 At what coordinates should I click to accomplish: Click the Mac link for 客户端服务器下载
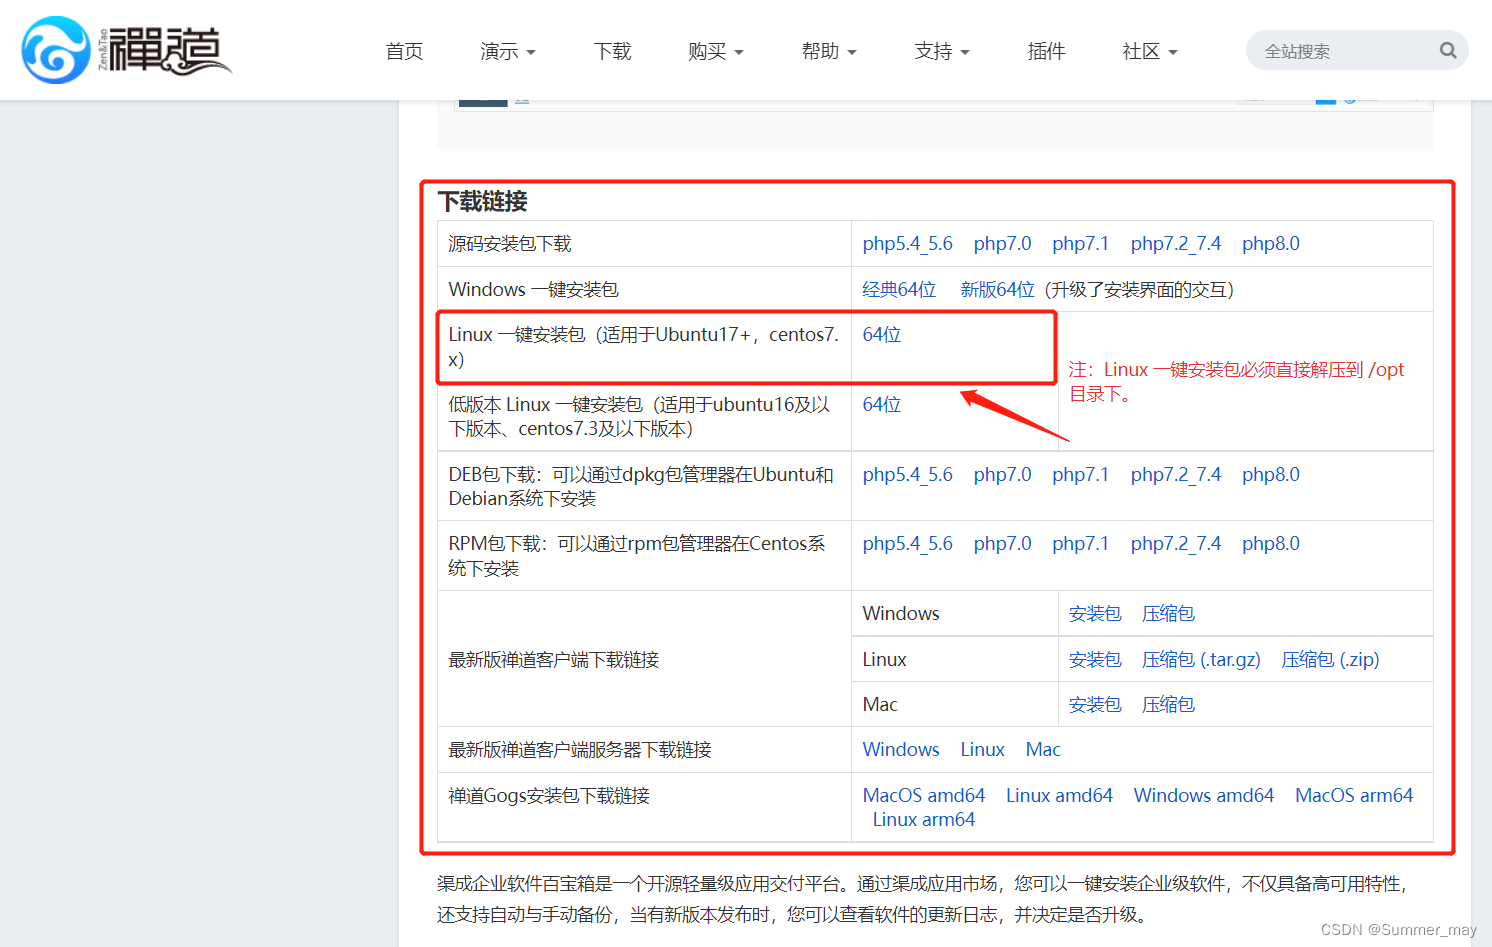pyautogui.click(x=1043, y=750)
